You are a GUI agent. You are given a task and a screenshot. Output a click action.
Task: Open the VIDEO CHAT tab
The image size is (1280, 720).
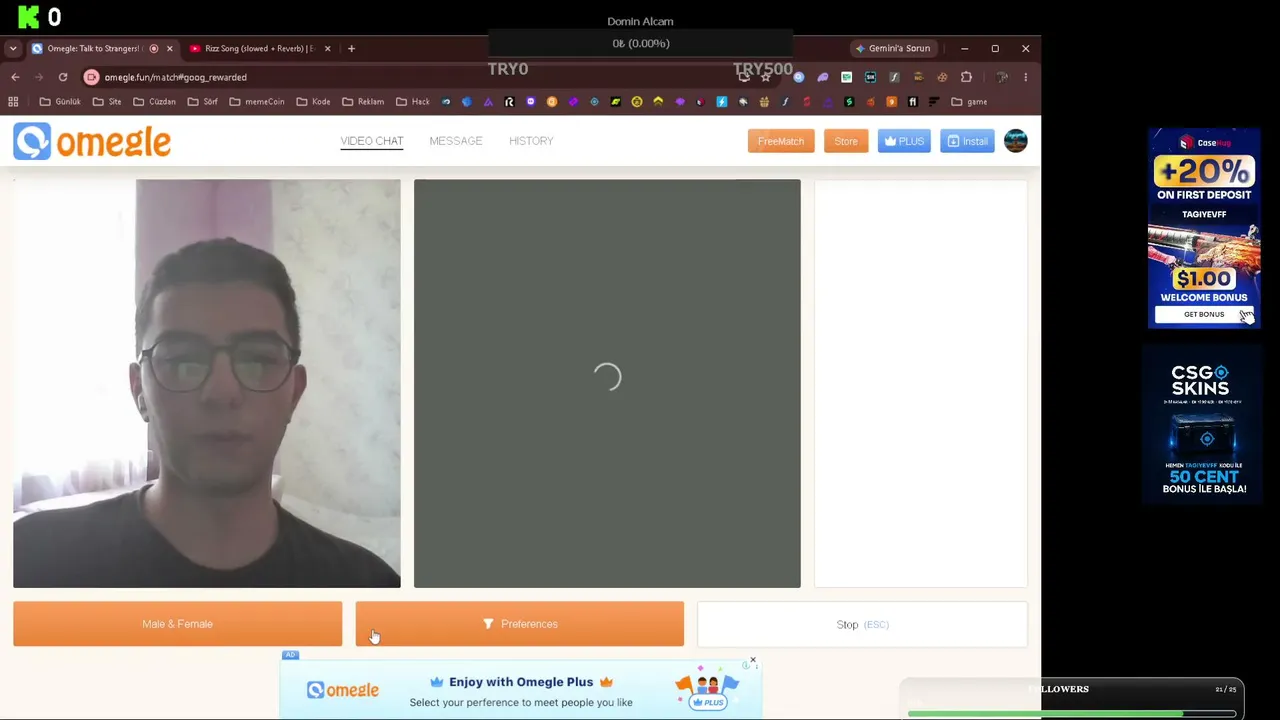click(x=372, y=141)
